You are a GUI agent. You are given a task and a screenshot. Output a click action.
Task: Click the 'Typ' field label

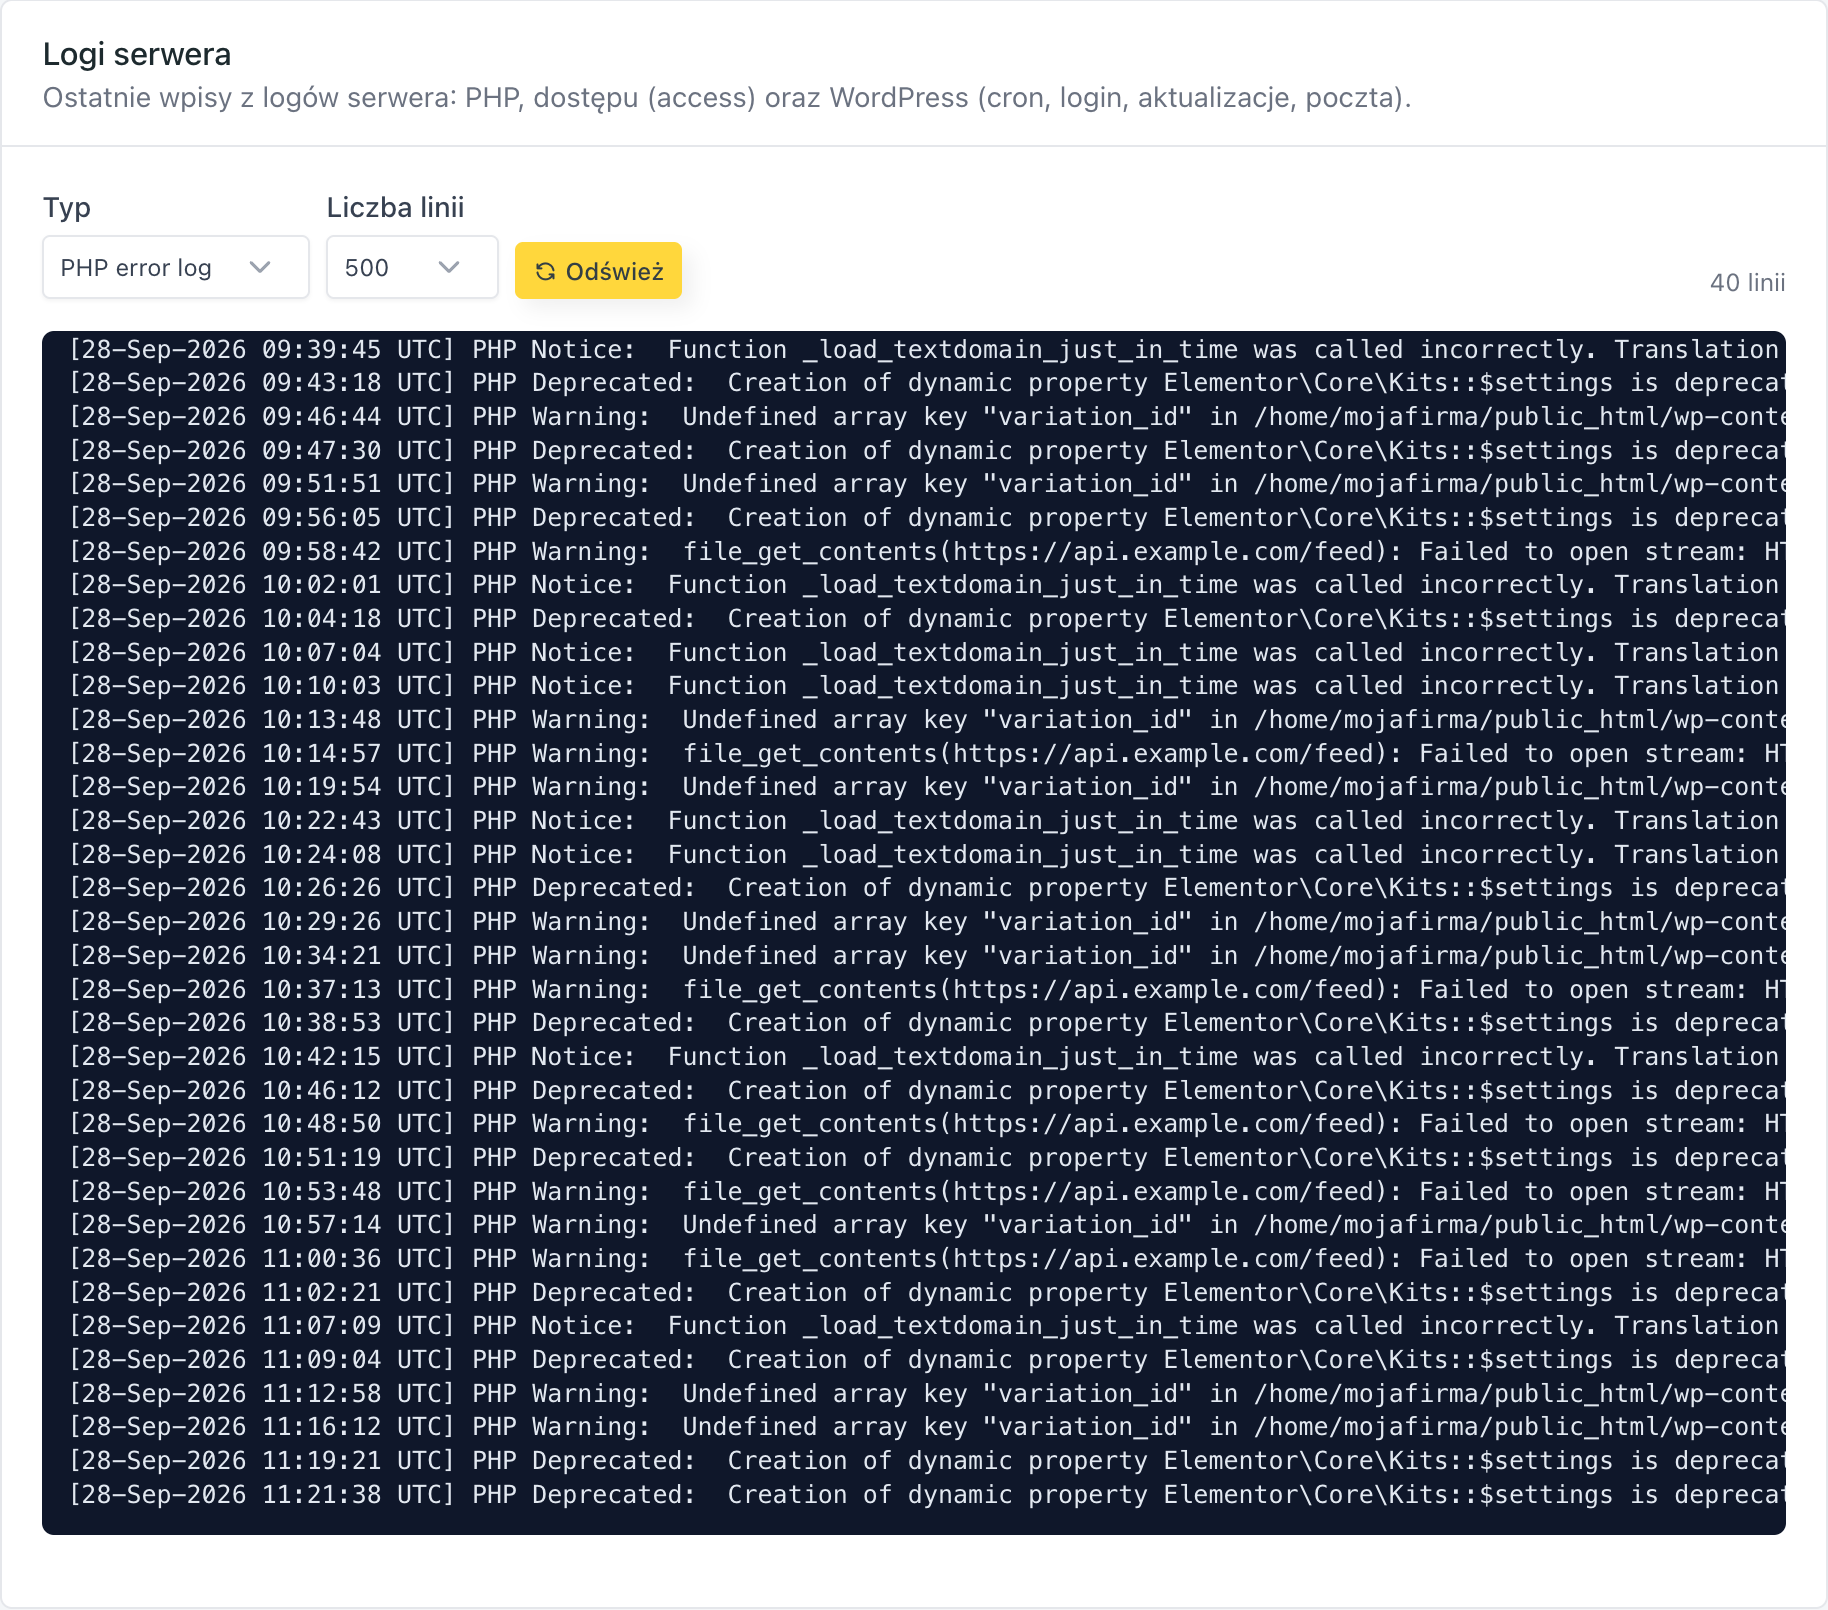coord(67,208)
